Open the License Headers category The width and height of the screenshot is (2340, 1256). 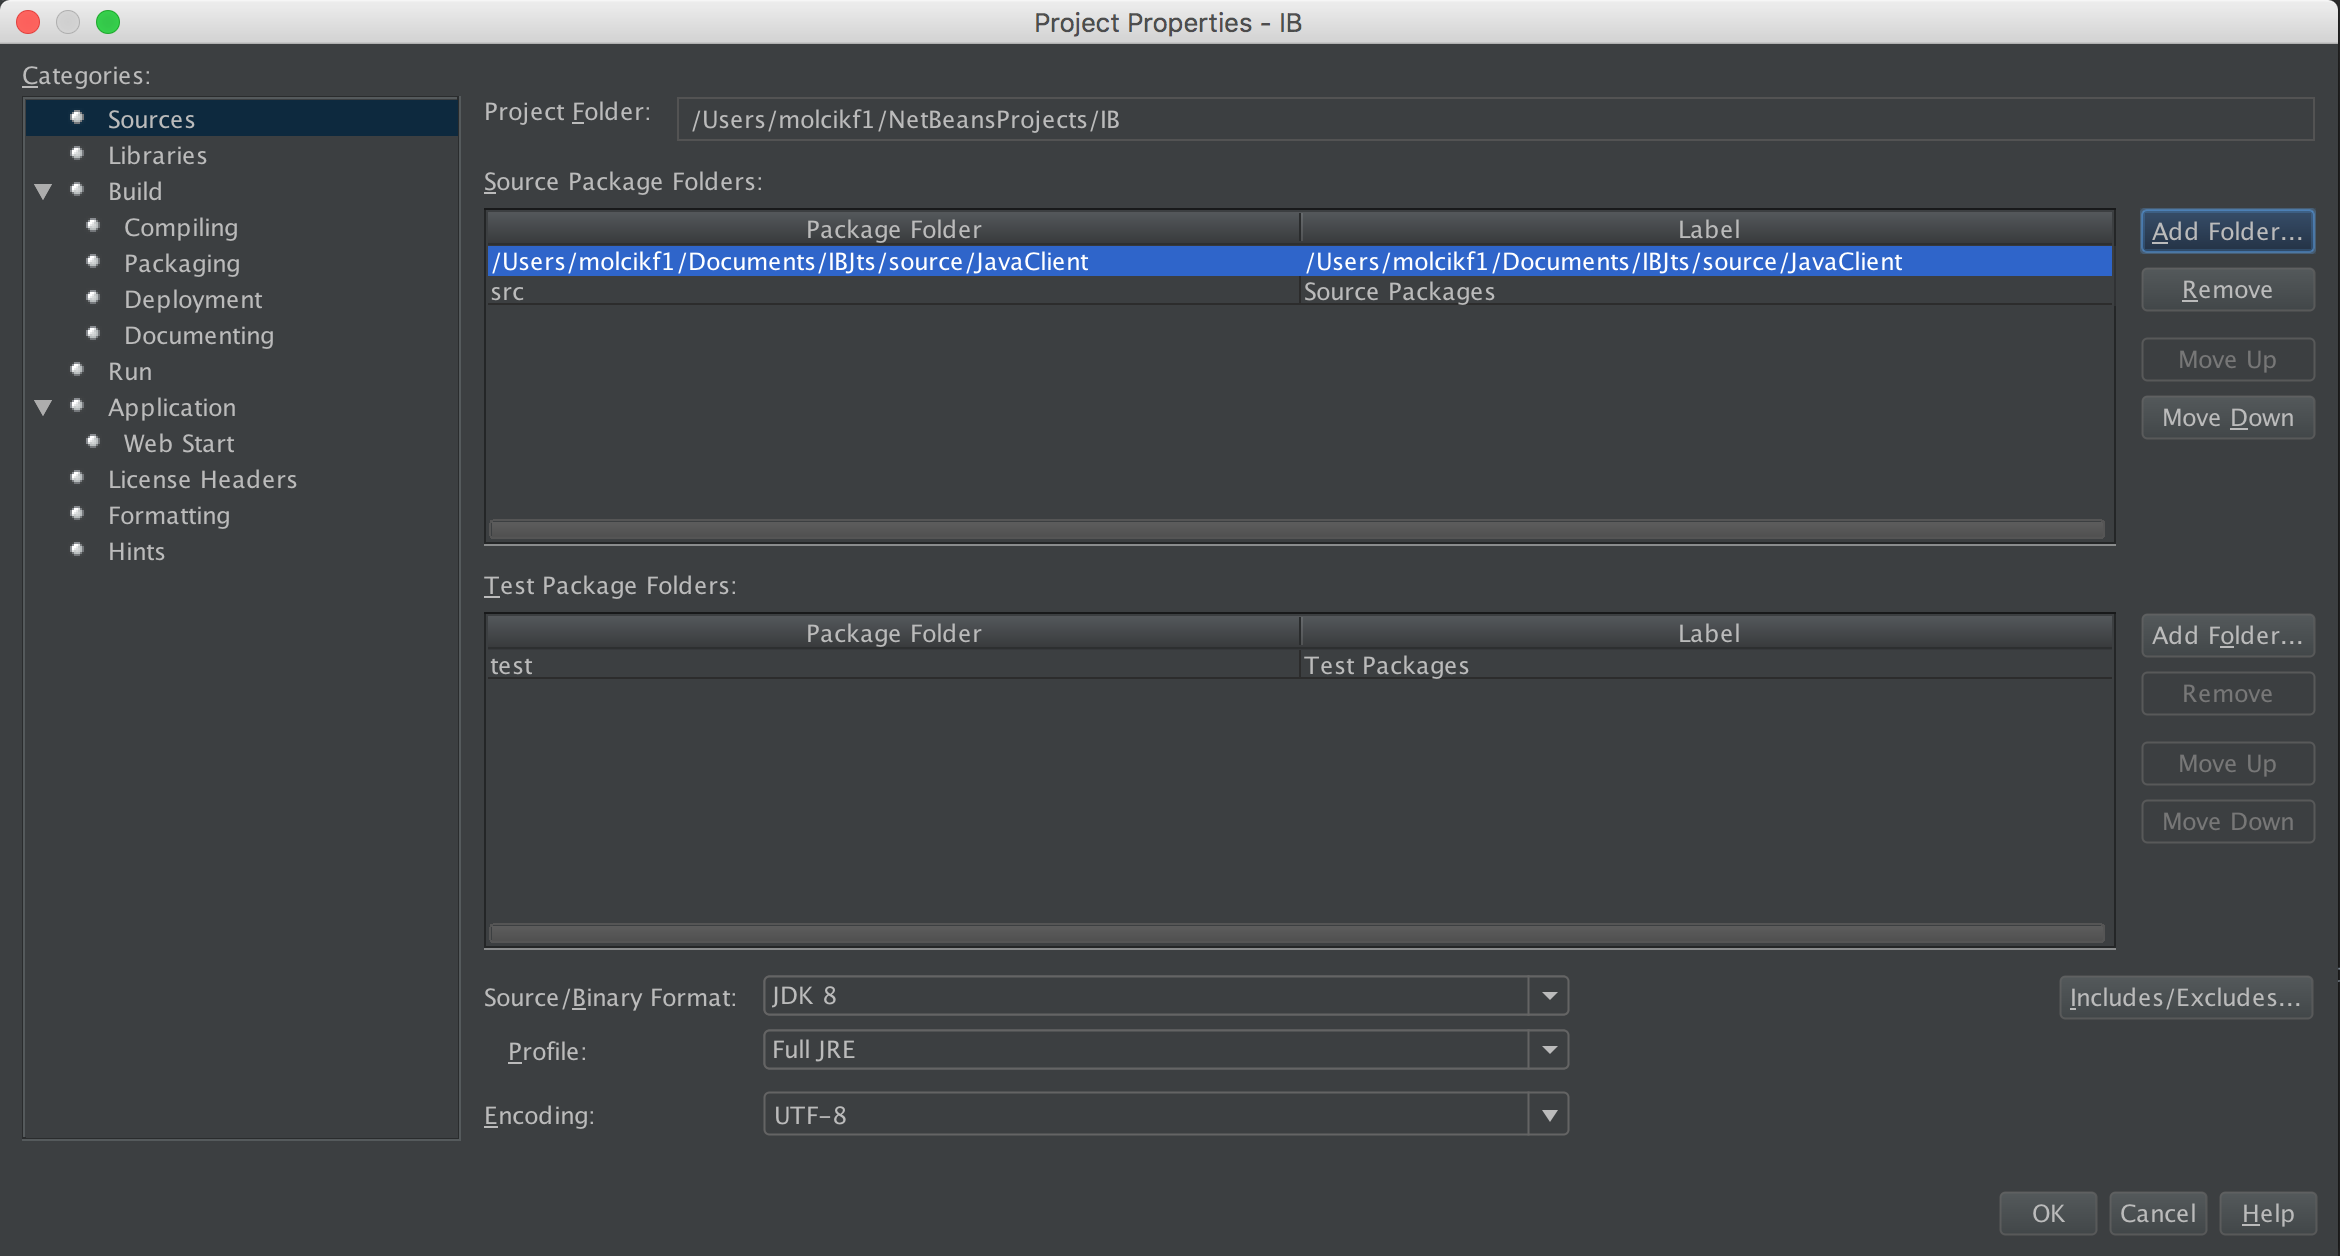202,479
